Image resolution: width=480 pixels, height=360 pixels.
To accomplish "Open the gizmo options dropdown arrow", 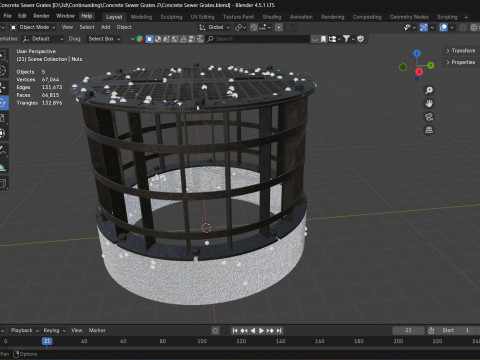I will coord(432,27).
